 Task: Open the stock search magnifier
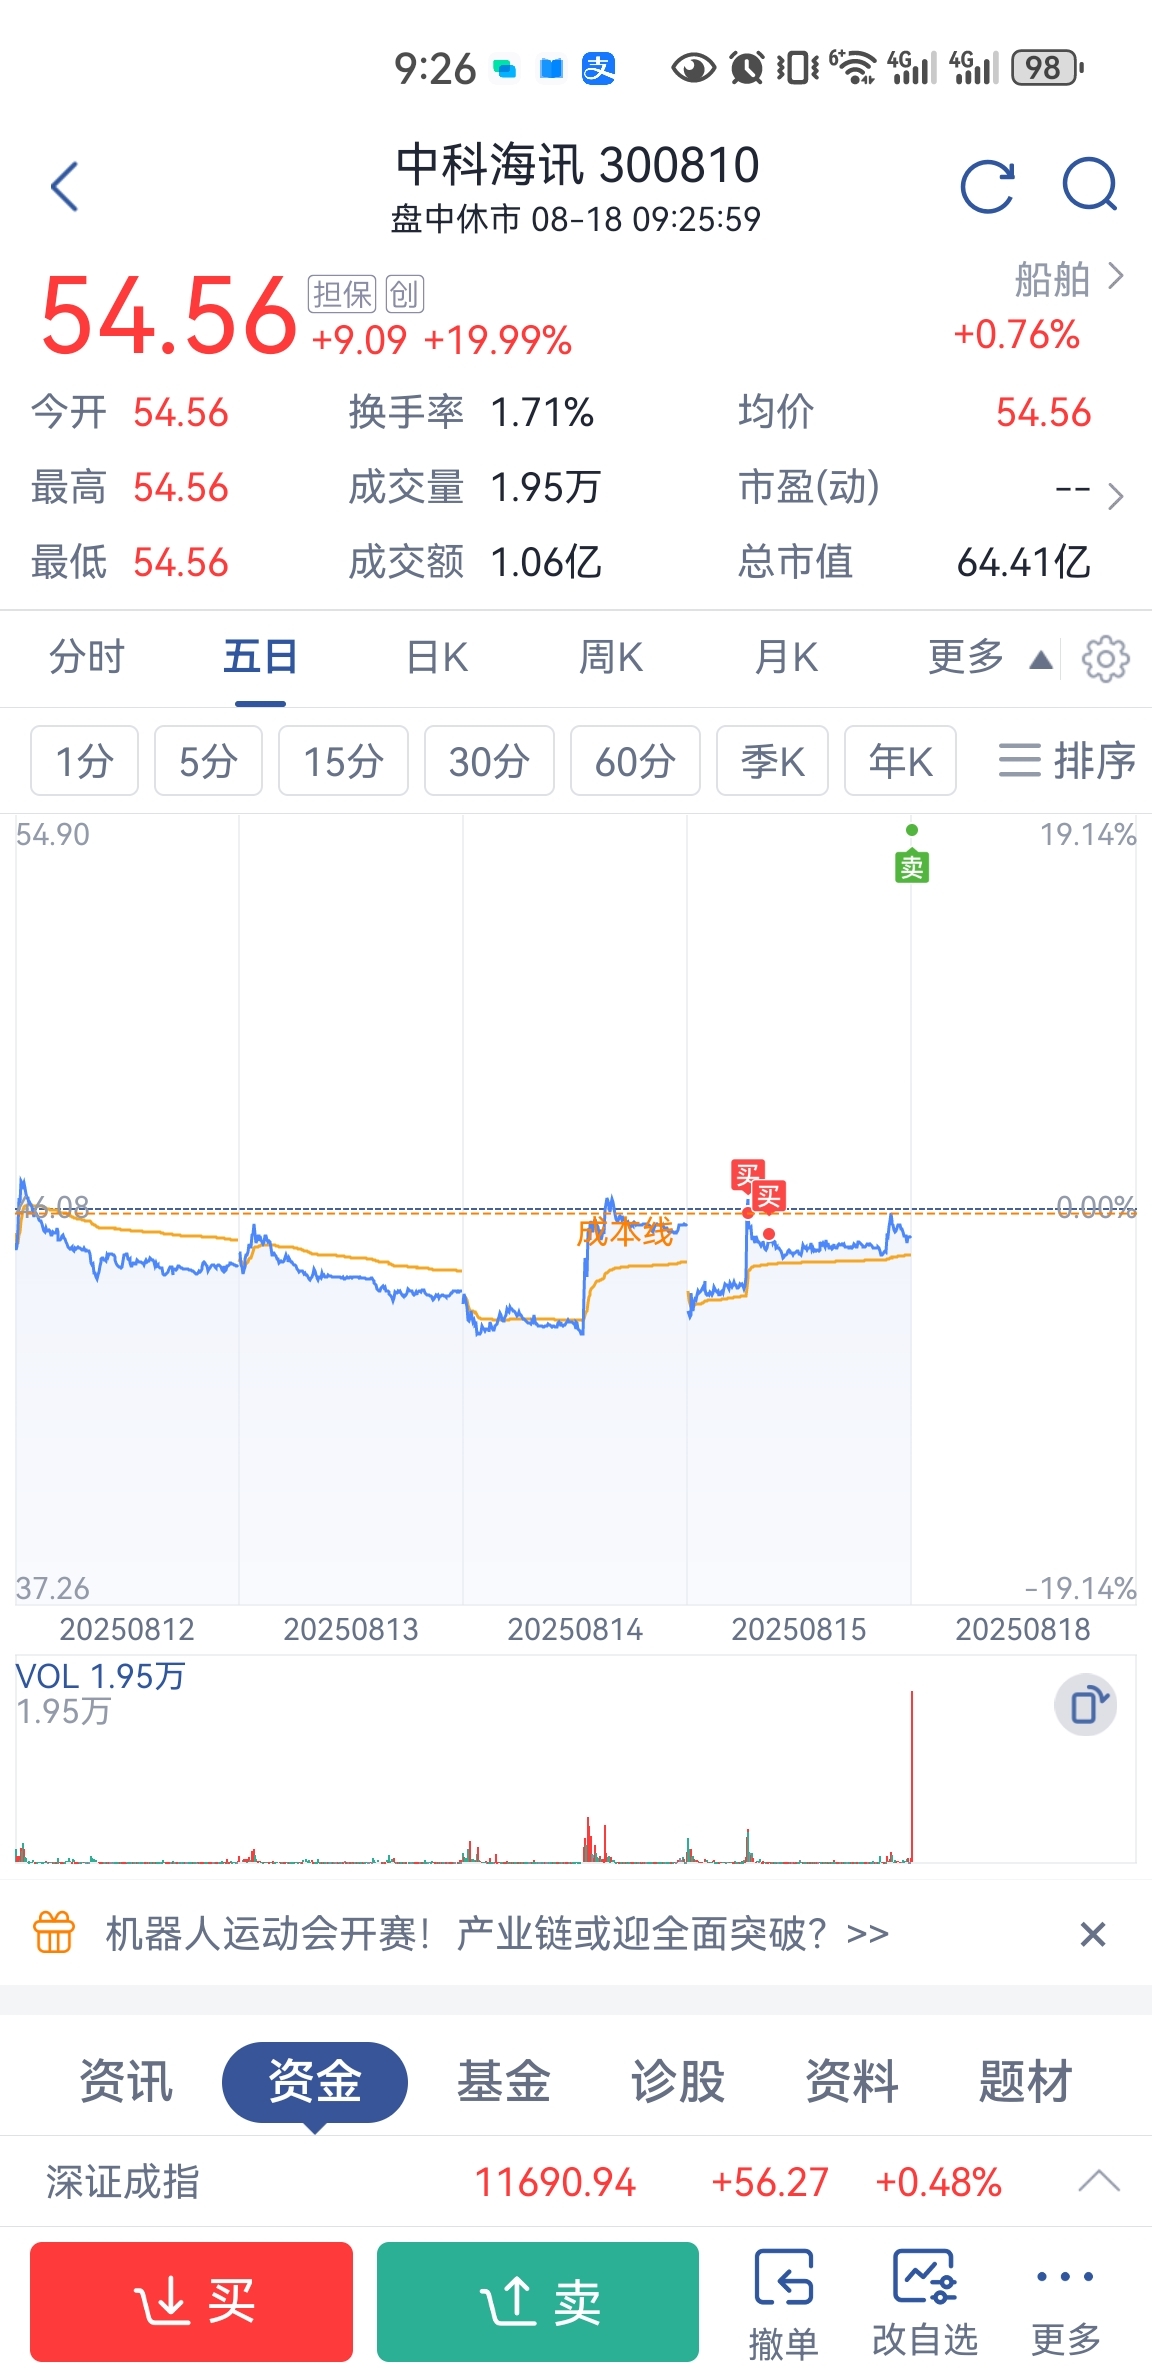coord(1090,185)
